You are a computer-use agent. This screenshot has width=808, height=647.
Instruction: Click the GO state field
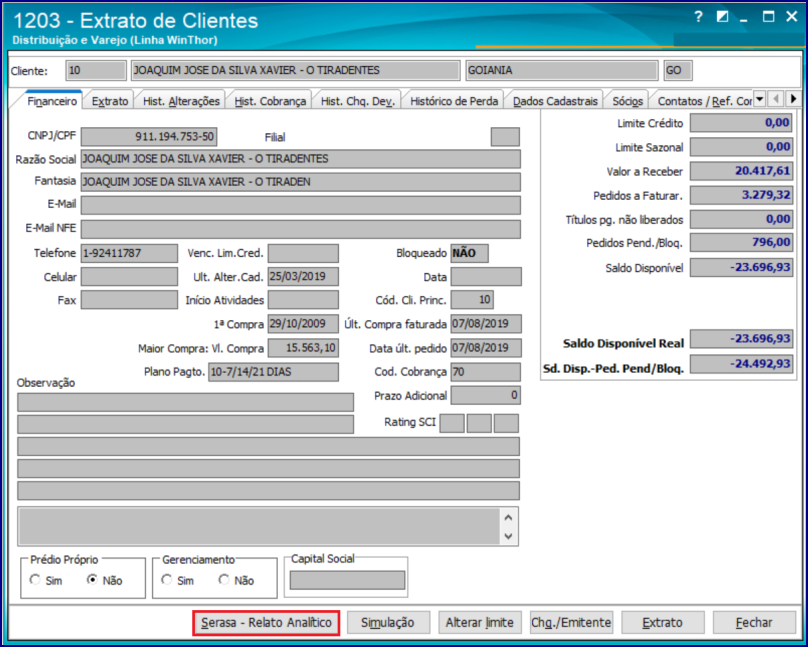tap(678, 71)
